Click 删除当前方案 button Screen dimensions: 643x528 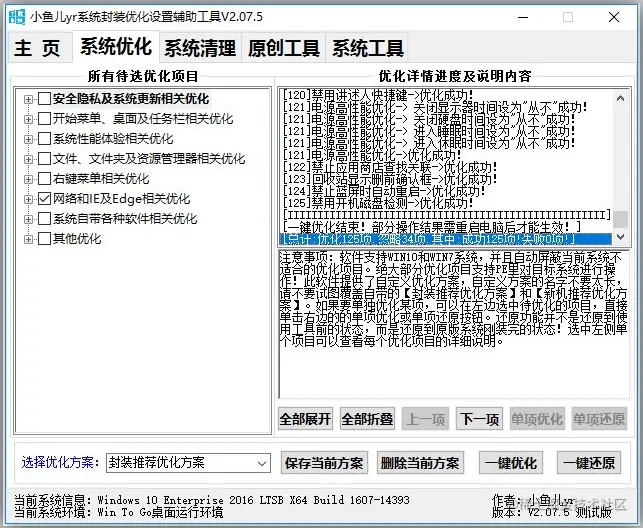pyautogui.click(x=420, y=463)
